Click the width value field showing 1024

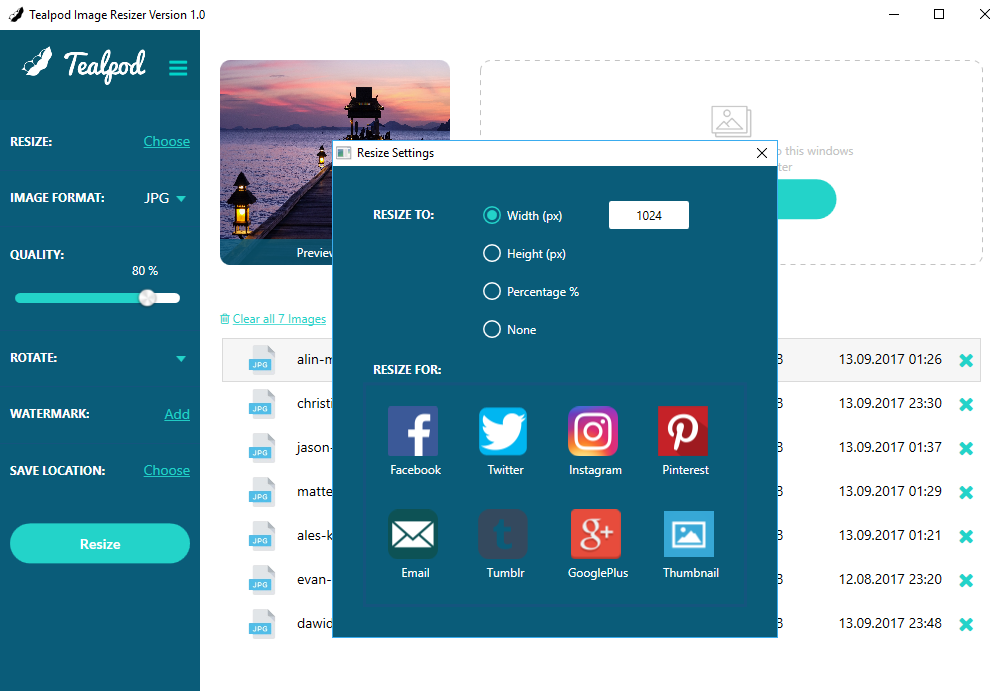click(x=649, y=215)
